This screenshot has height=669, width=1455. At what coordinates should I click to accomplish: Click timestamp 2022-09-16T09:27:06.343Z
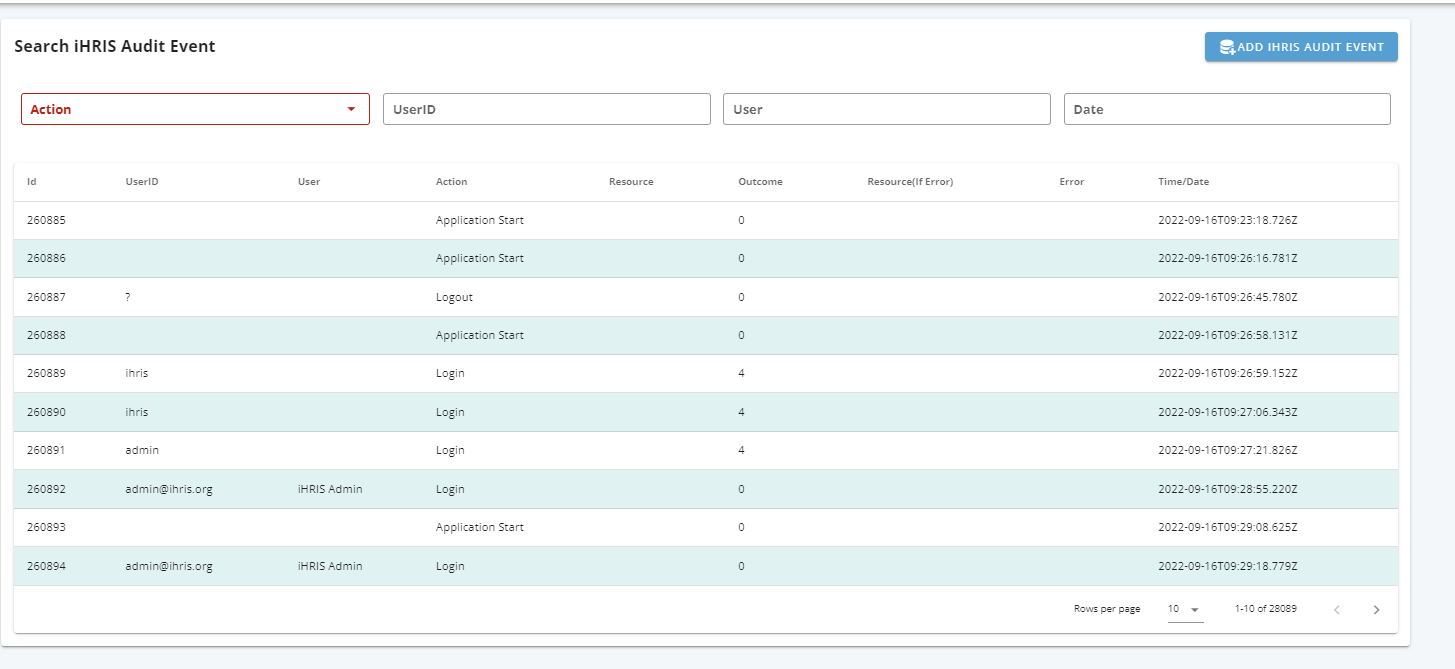pyautogui.click(x=1227, y=412)
